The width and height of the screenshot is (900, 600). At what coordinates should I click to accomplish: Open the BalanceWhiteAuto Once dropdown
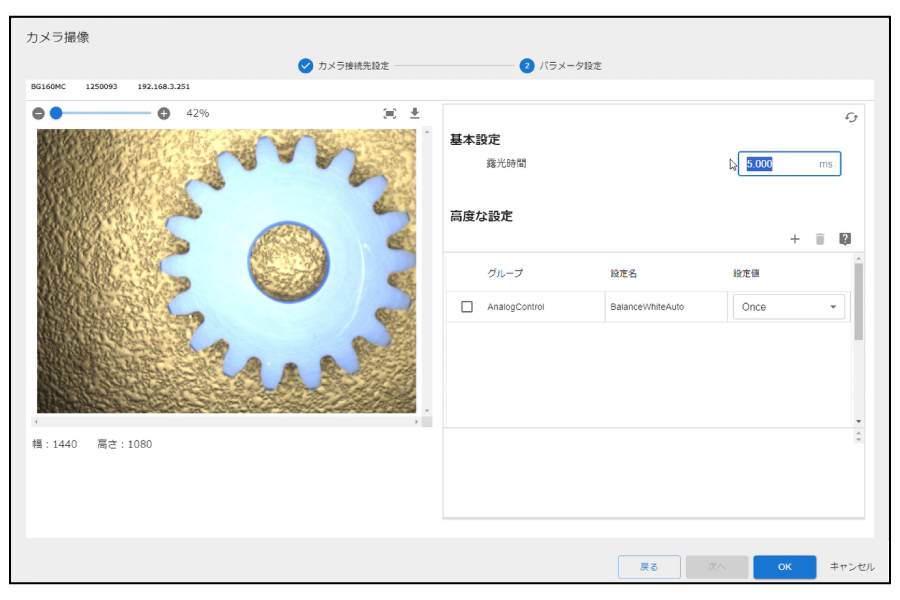[x=789, y=307]
